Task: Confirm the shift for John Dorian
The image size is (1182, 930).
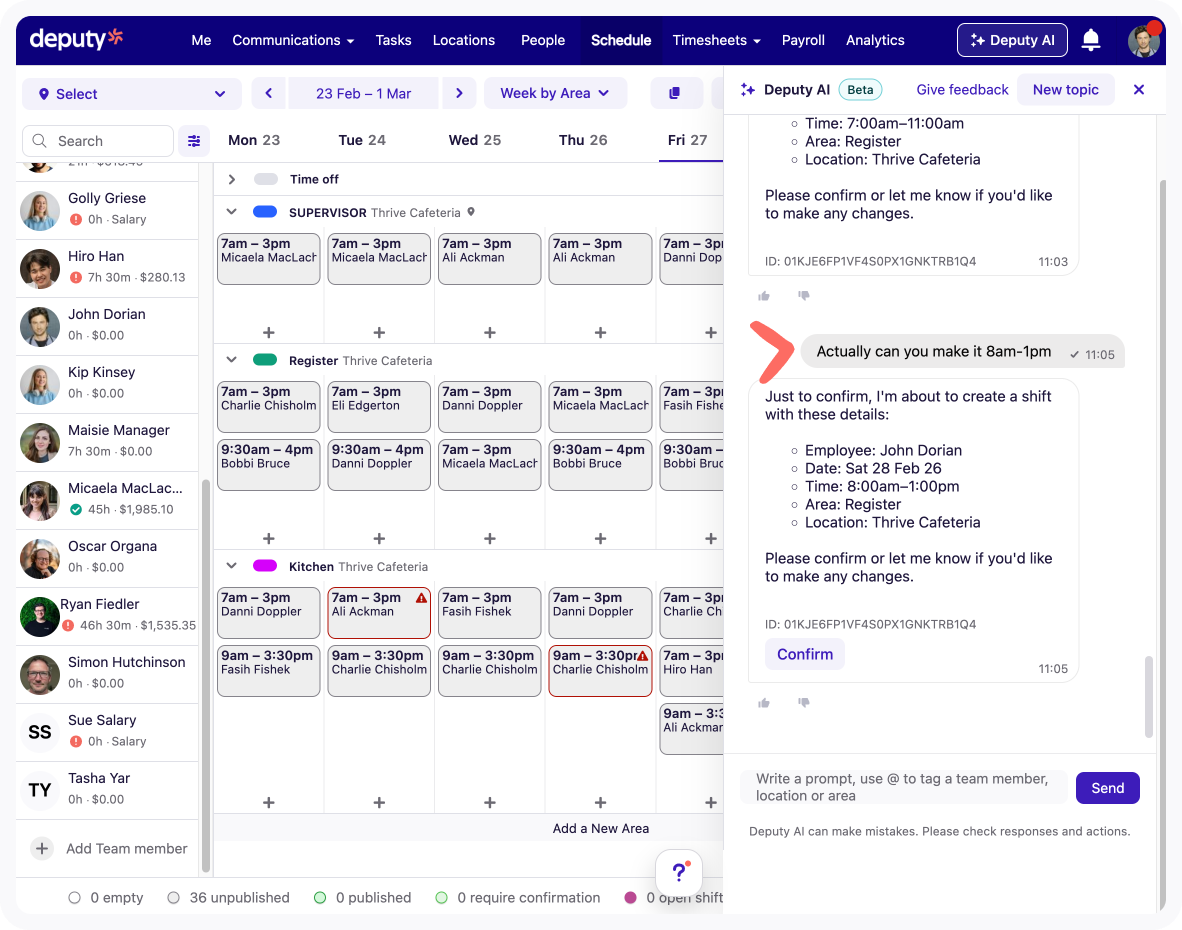Action: tap(804, 654)
